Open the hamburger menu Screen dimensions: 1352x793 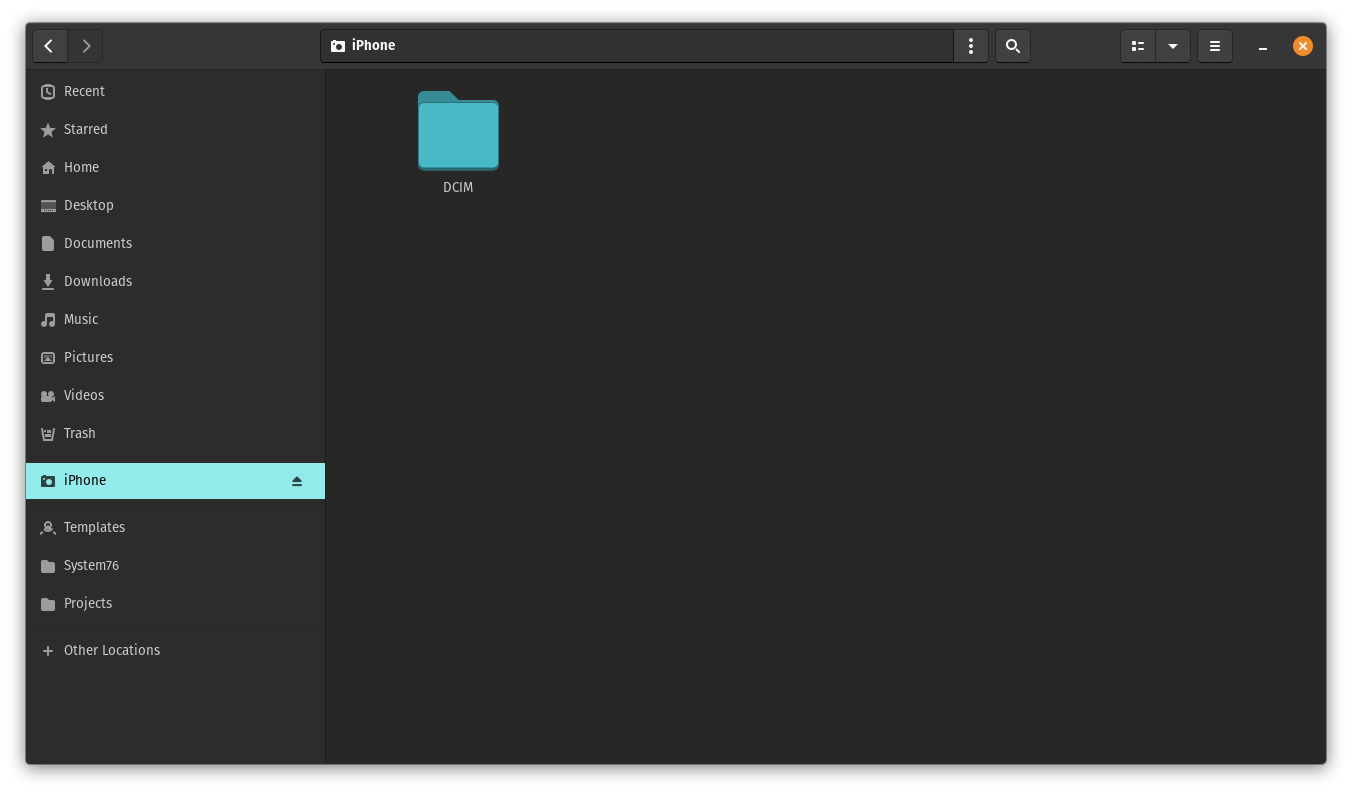click(x=1214, y=45)
